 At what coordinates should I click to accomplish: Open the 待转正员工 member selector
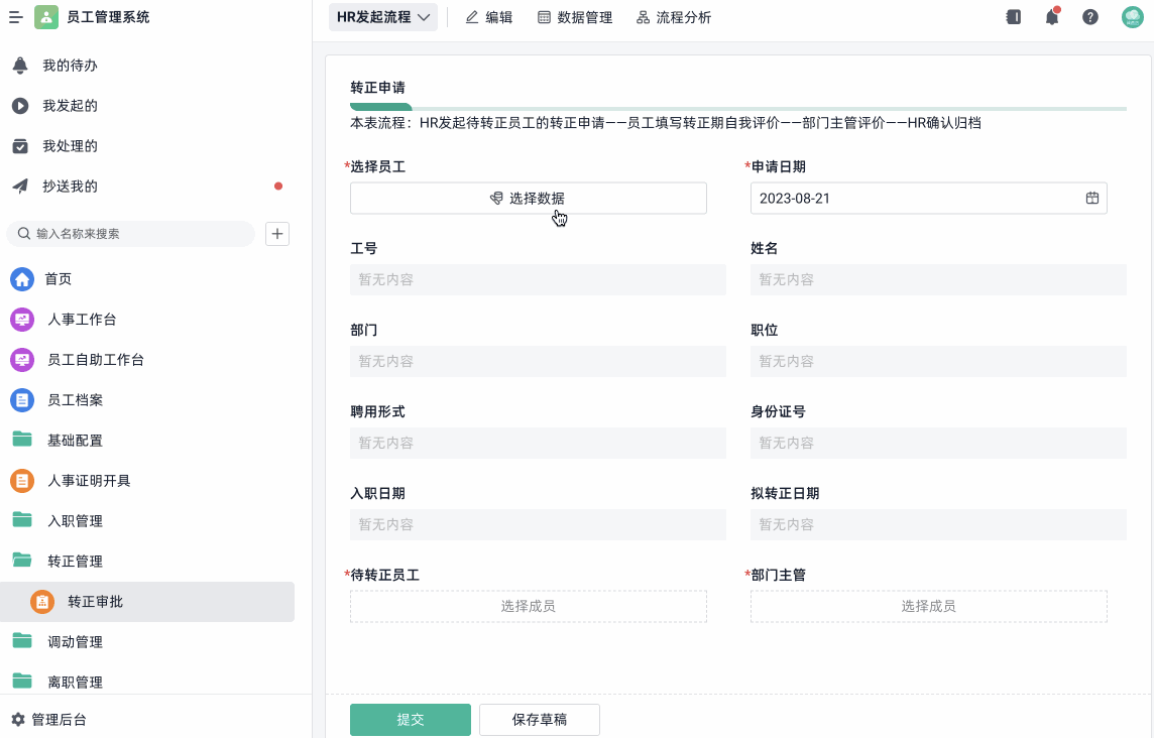pyautogui.click(x=528, y=606)
